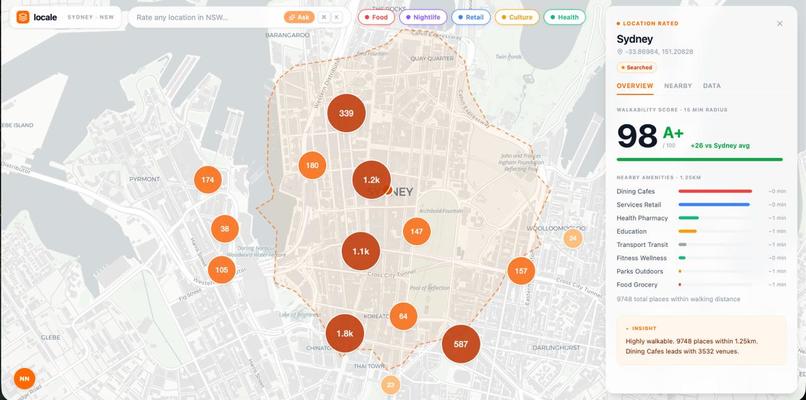Click the 157 cluster marker
This screenshot has width=806, height=400.
click(521, 271)
